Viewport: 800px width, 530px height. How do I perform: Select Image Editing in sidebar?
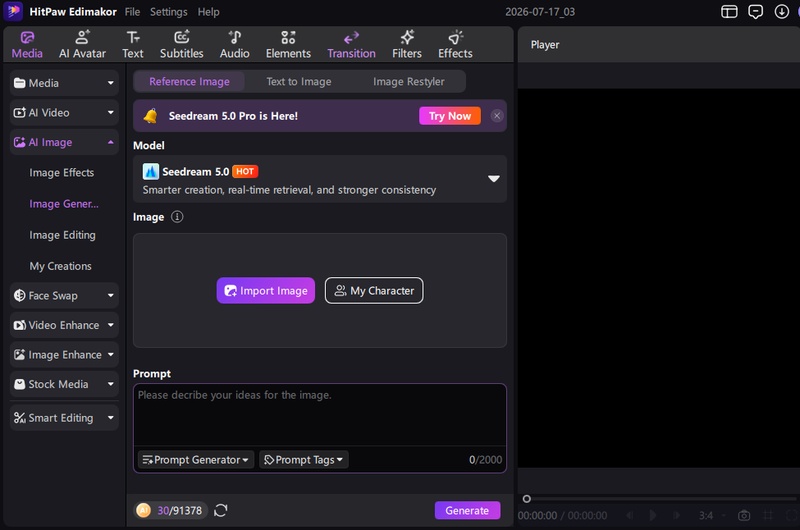pyautogui.click(x=62, y=235)
